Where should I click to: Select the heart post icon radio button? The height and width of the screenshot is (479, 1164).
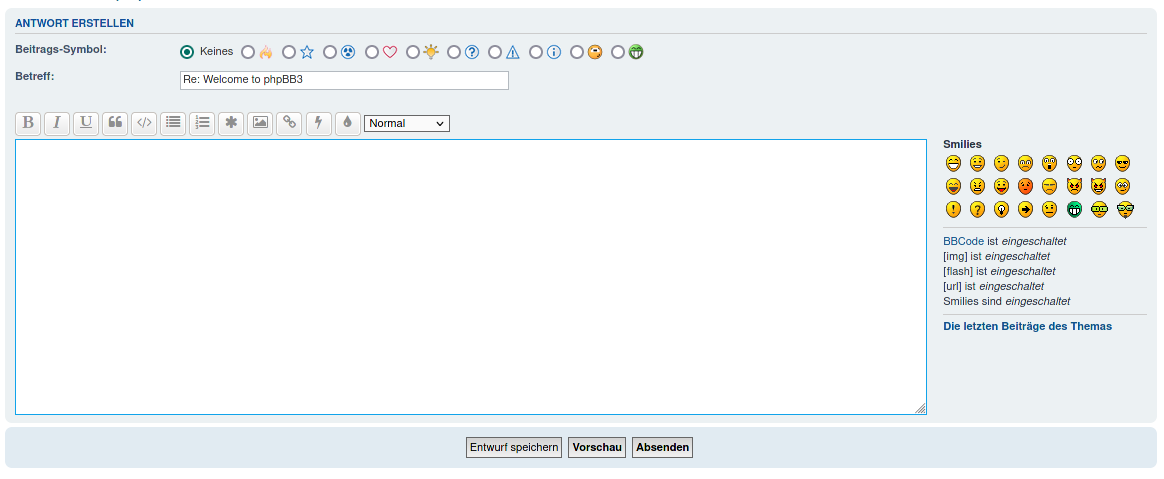(x=372, y=52)
